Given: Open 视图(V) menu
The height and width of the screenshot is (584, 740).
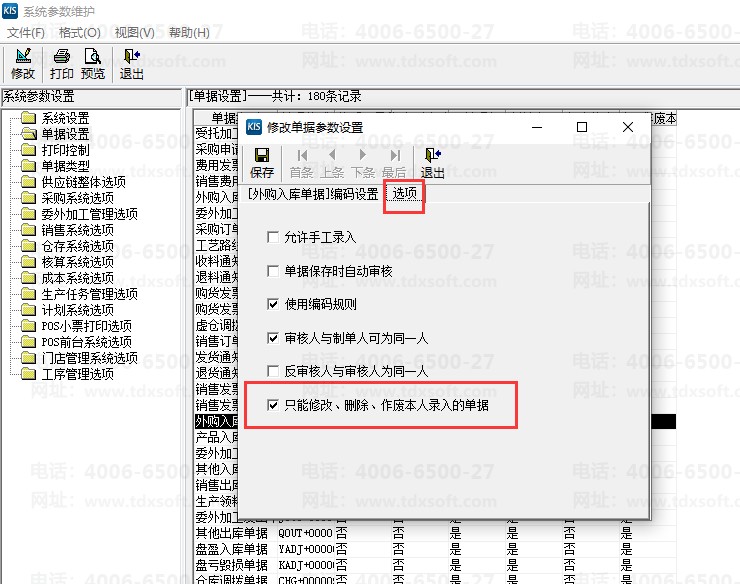Looking at the screenshot, I should [135, 33].
